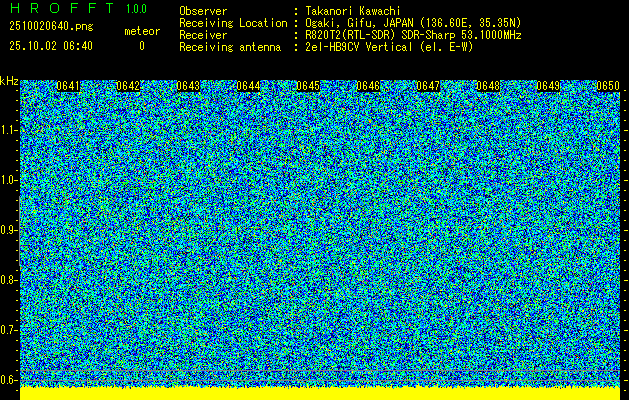Click the 0649 time marker
The width and height of the screenshot is (629, 400).
[548, 86]
